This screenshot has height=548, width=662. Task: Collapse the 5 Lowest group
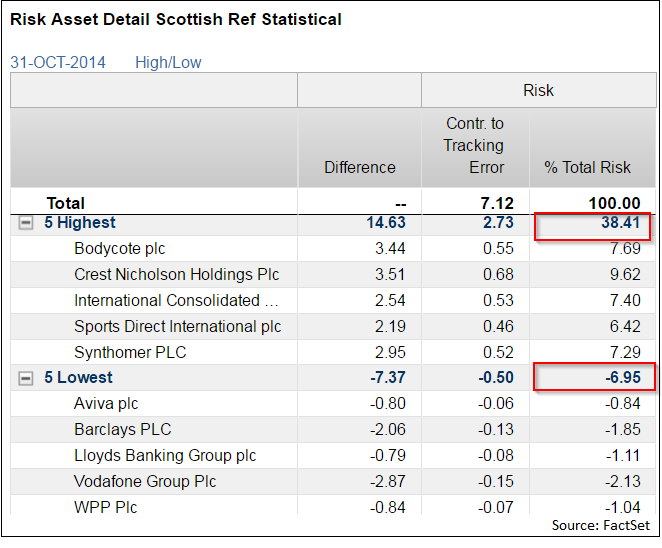click(26, 378)
